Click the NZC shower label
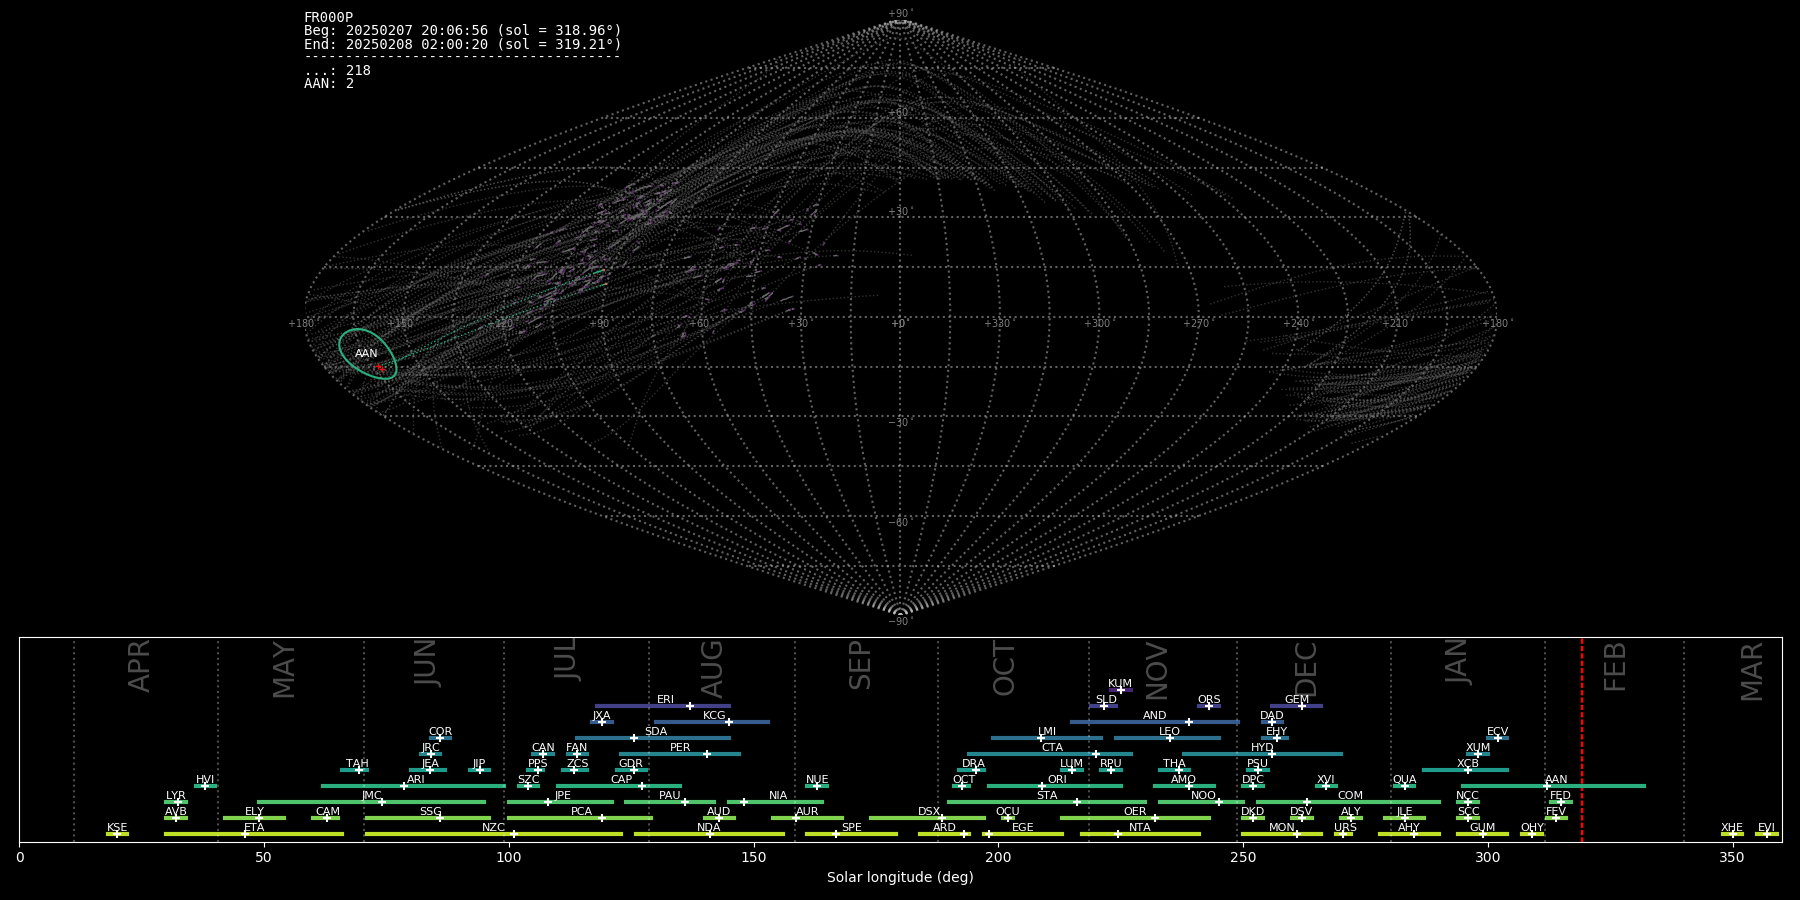The image size is (1800, 900). 493,827
